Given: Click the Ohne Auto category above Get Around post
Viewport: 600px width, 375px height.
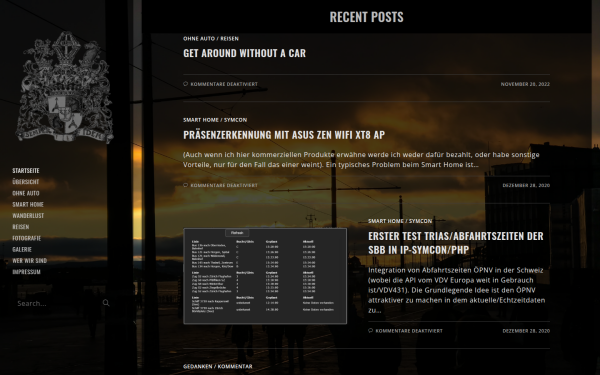Looking at the screenshot, I should pos(199,39).
